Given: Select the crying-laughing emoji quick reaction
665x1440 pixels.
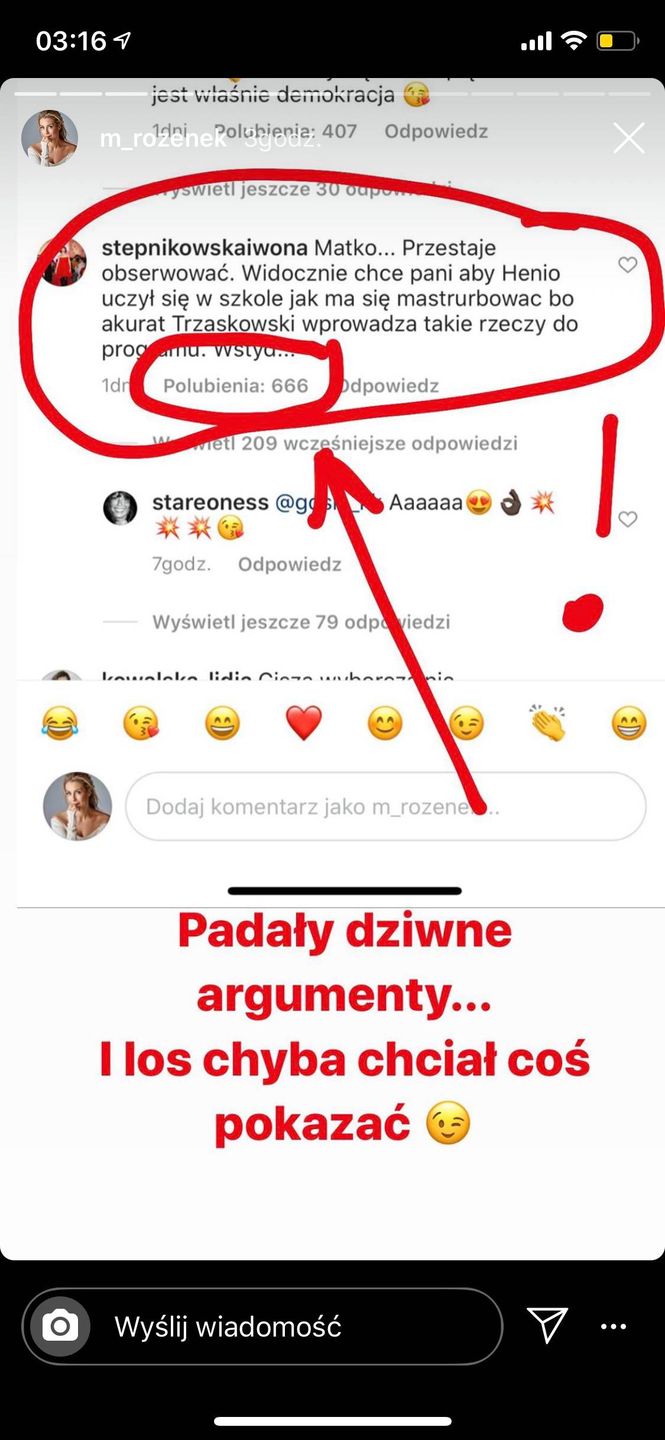Looking at the screenshot, I should 59,722.
